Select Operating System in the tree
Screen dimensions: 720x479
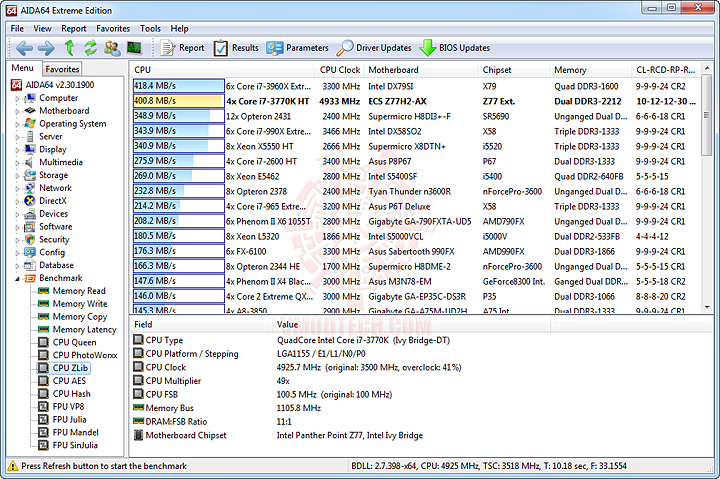(73, 124)
